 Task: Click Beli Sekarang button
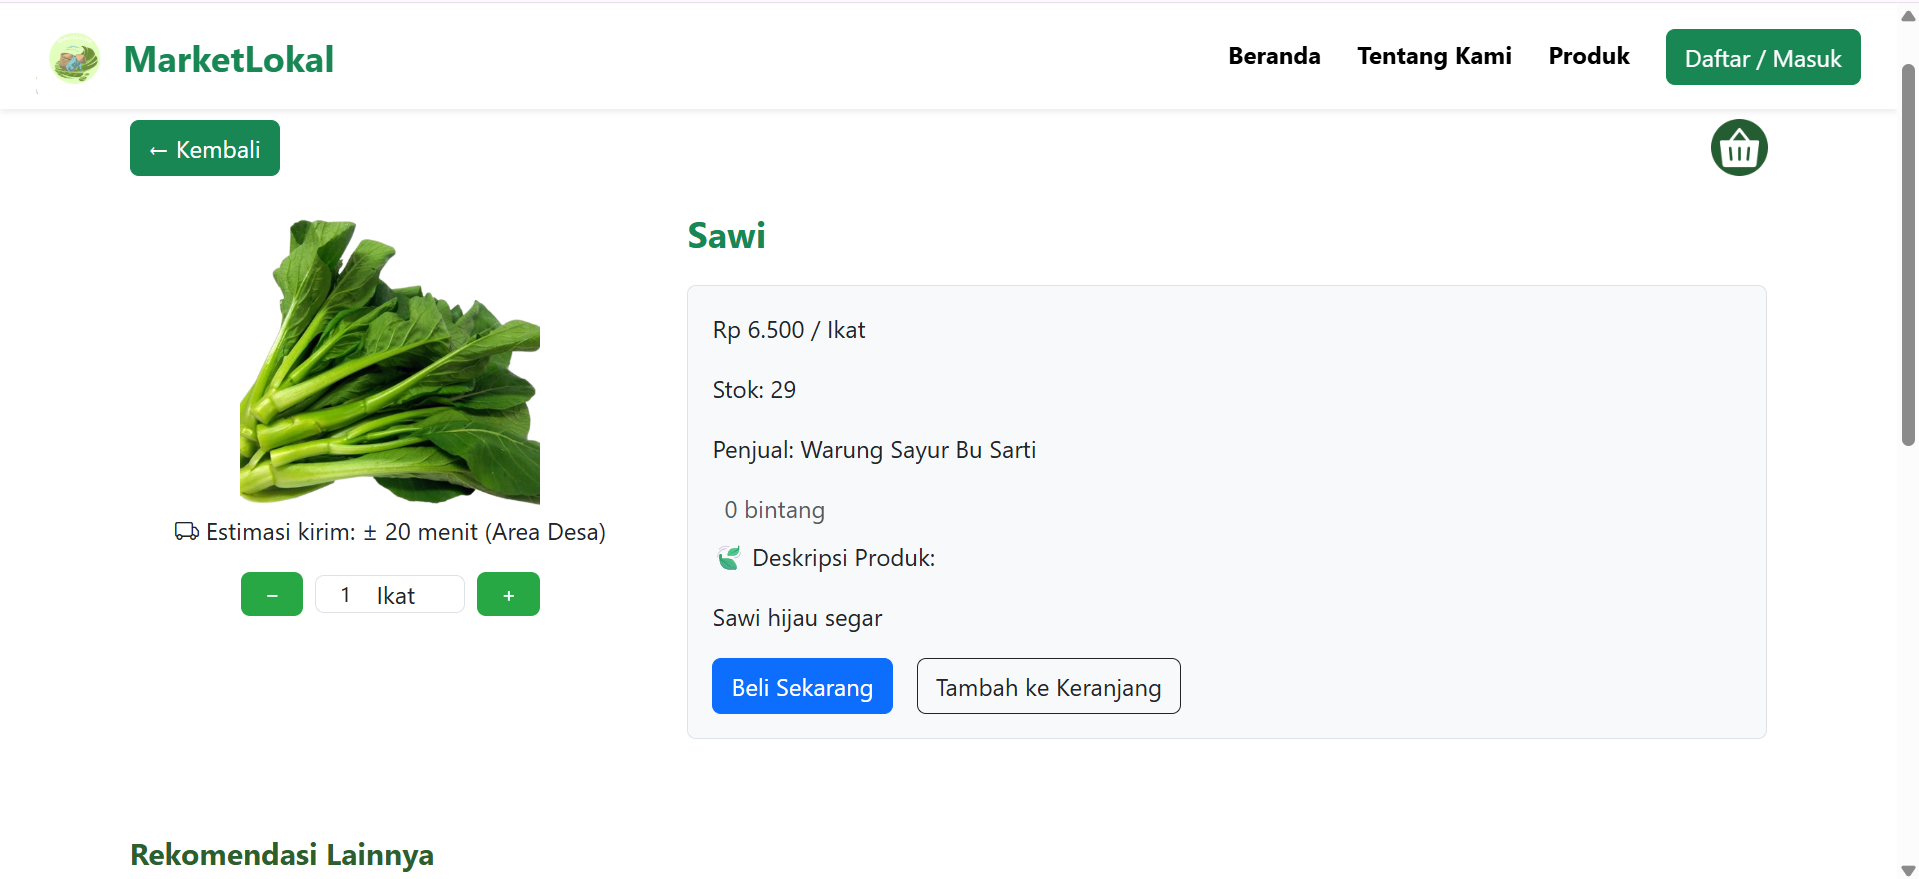tap(802, 686)
